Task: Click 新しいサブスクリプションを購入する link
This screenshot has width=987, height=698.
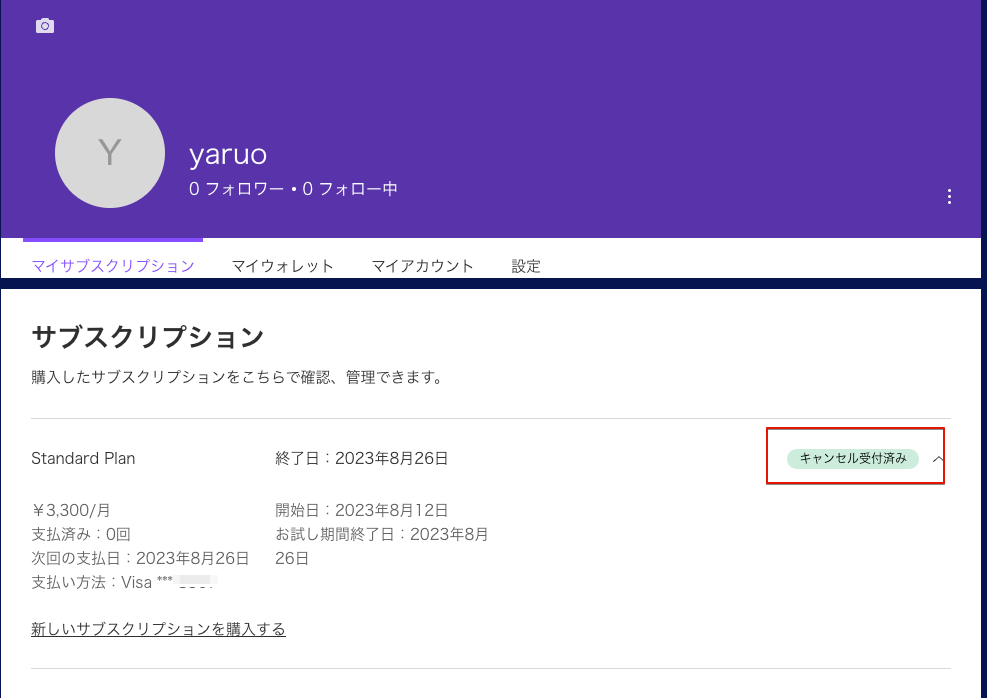Action: tap(158, 629)
